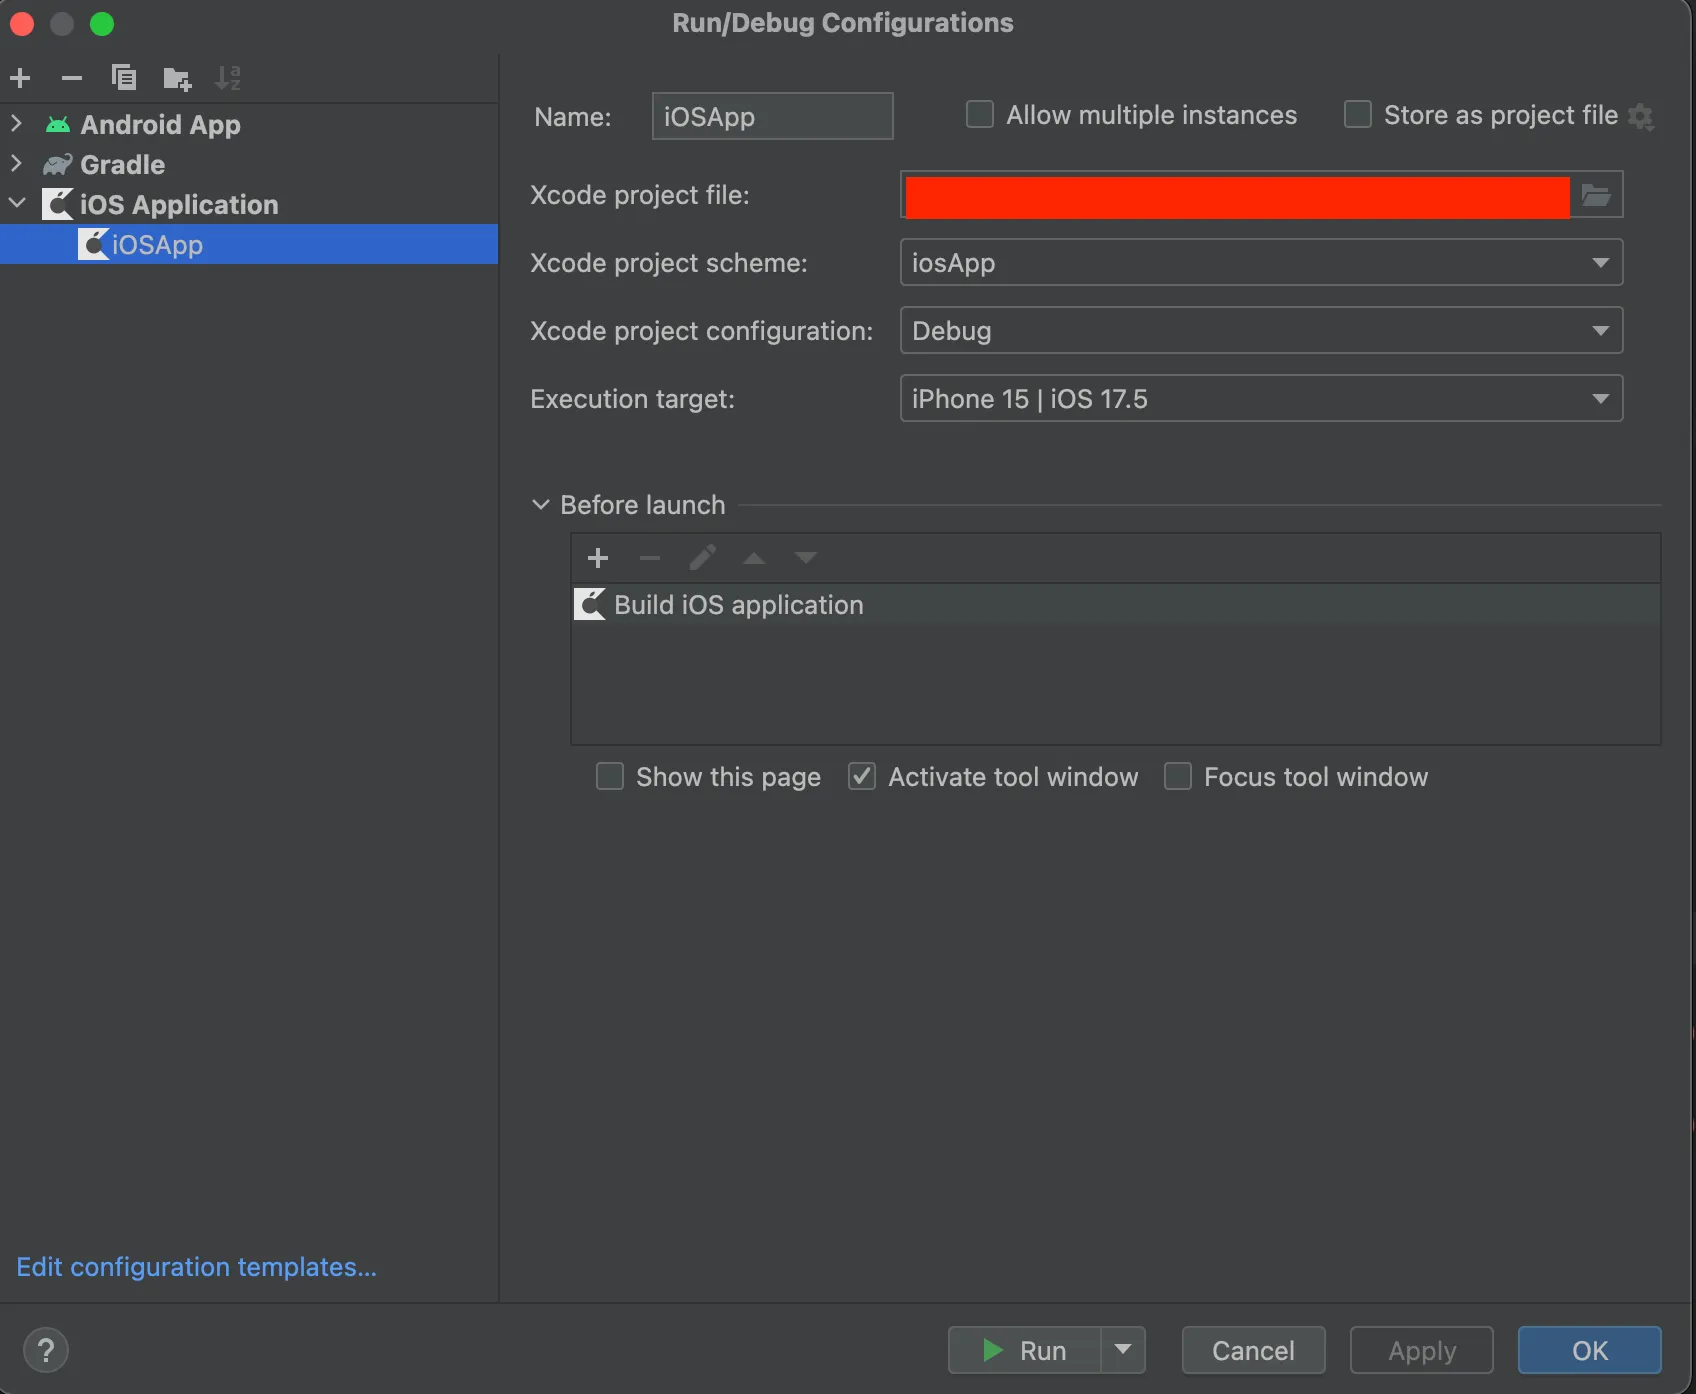Click the Remove Configuration minus icon
Viewport: 1696px width, 1394px height.
pyautogui.click(x=72, y=78)
